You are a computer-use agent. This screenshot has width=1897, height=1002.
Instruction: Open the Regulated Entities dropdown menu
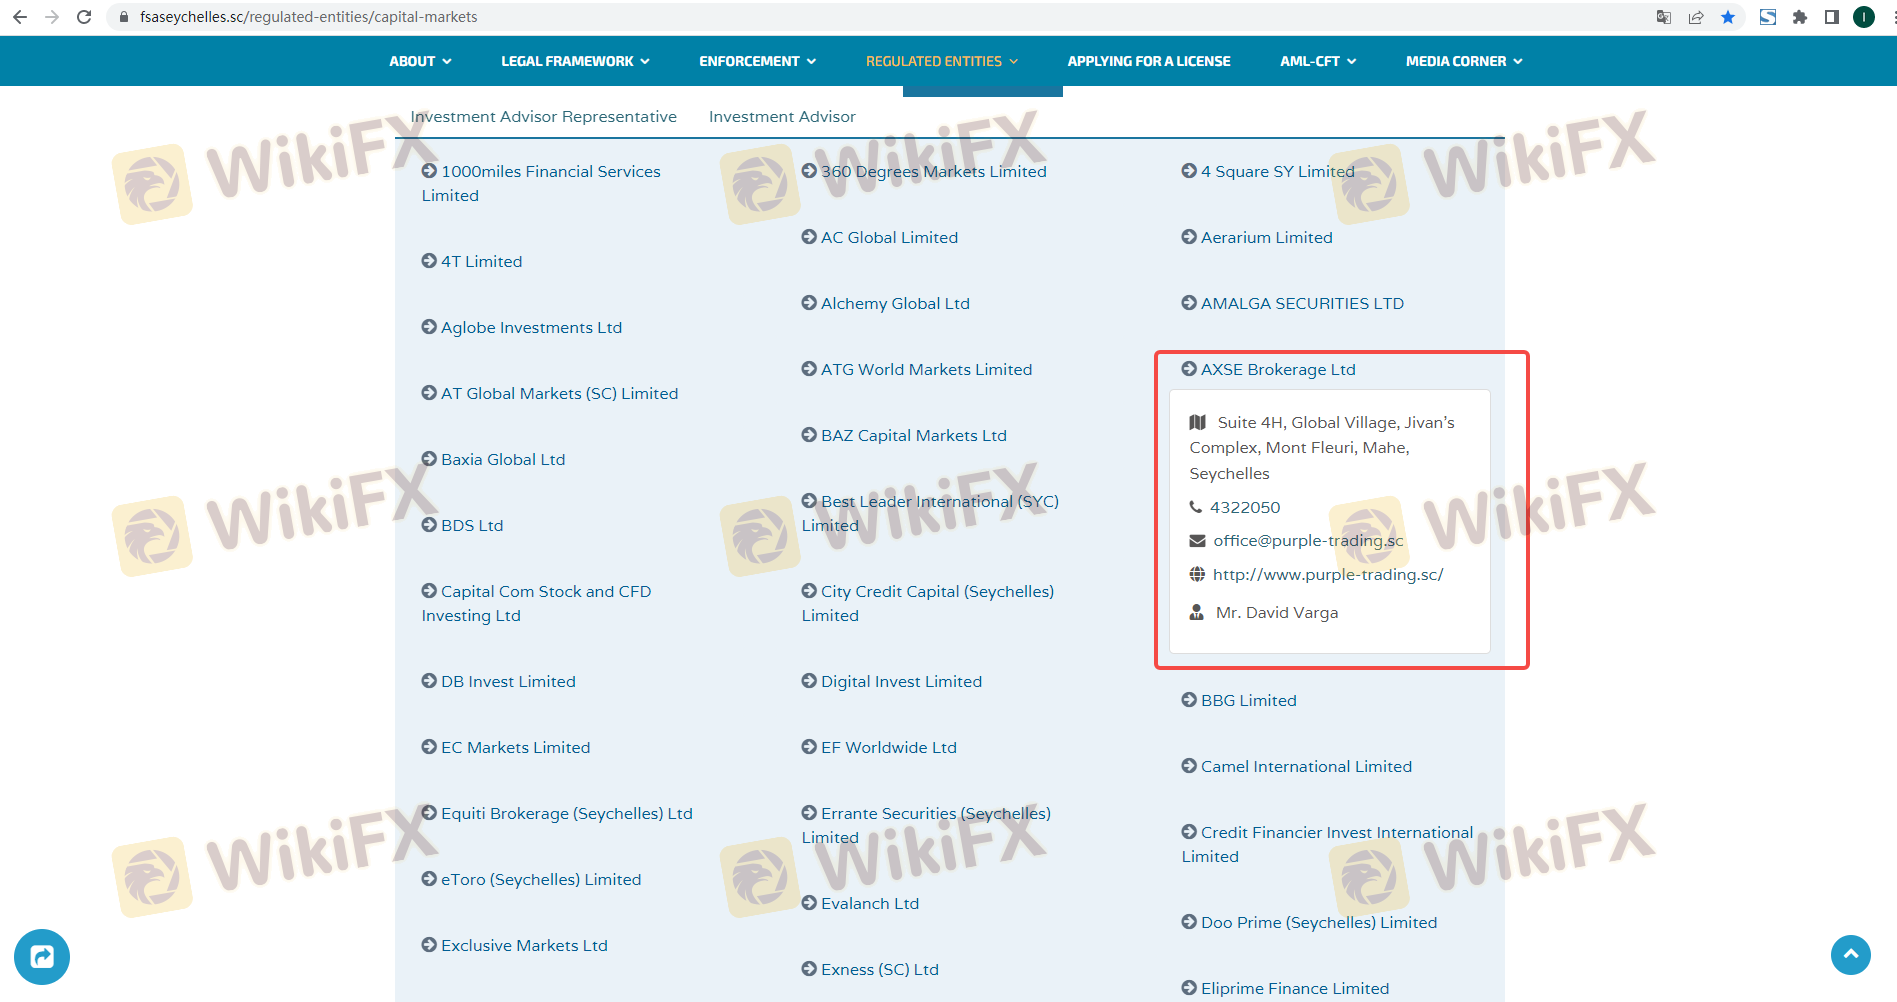tap(941, 61)
